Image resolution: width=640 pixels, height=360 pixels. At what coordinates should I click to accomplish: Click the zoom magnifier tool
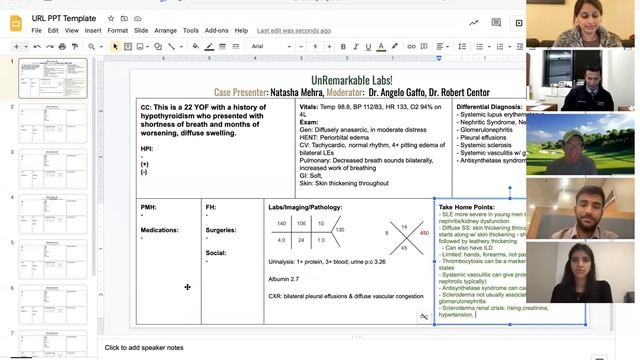click(x=91, y=47)
